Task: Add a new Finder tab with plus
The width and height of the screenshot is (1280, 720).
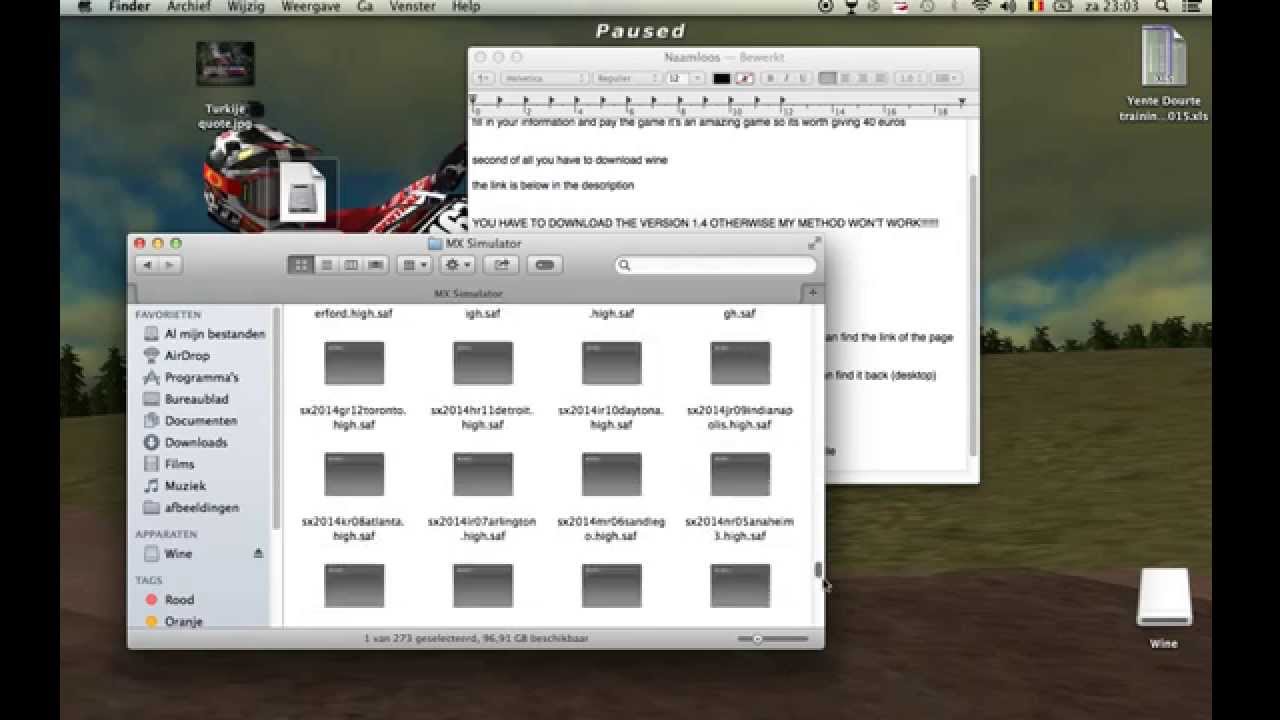Action: [x=813, y=293]
